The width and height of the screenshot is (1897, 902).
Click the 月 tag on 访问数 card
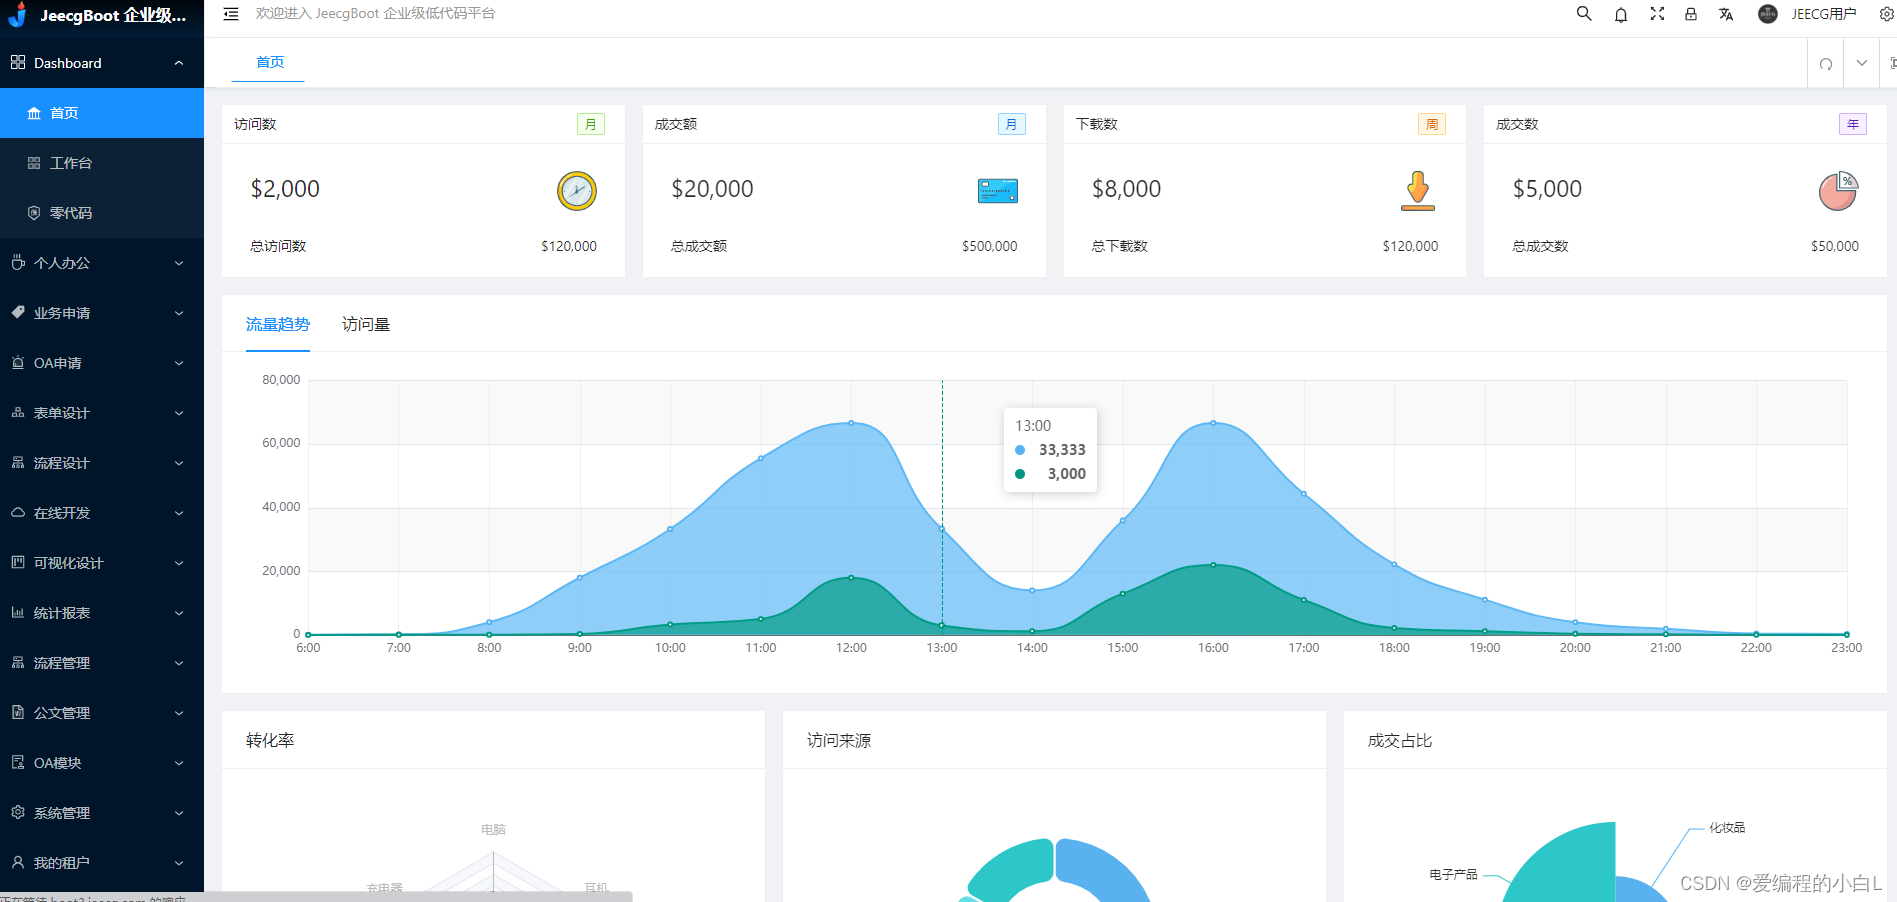pyautogui.click(x=591, y=124)
